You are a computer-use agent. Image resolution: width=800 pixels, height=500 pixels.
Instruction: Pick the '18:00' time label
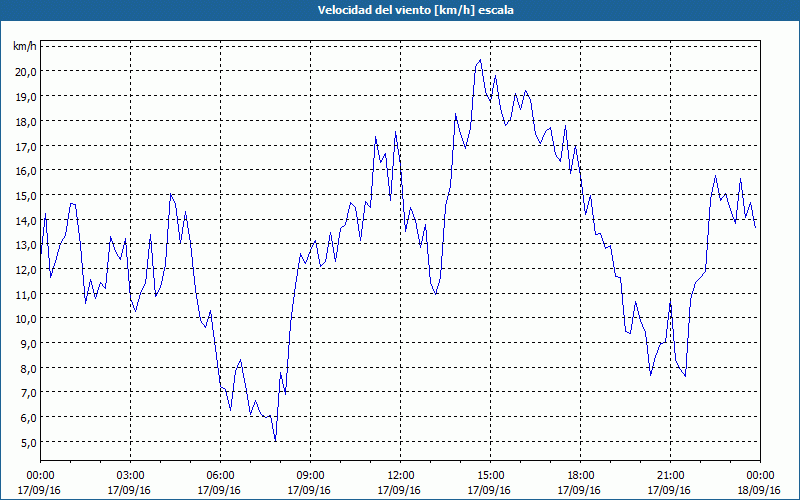point(581,476)
